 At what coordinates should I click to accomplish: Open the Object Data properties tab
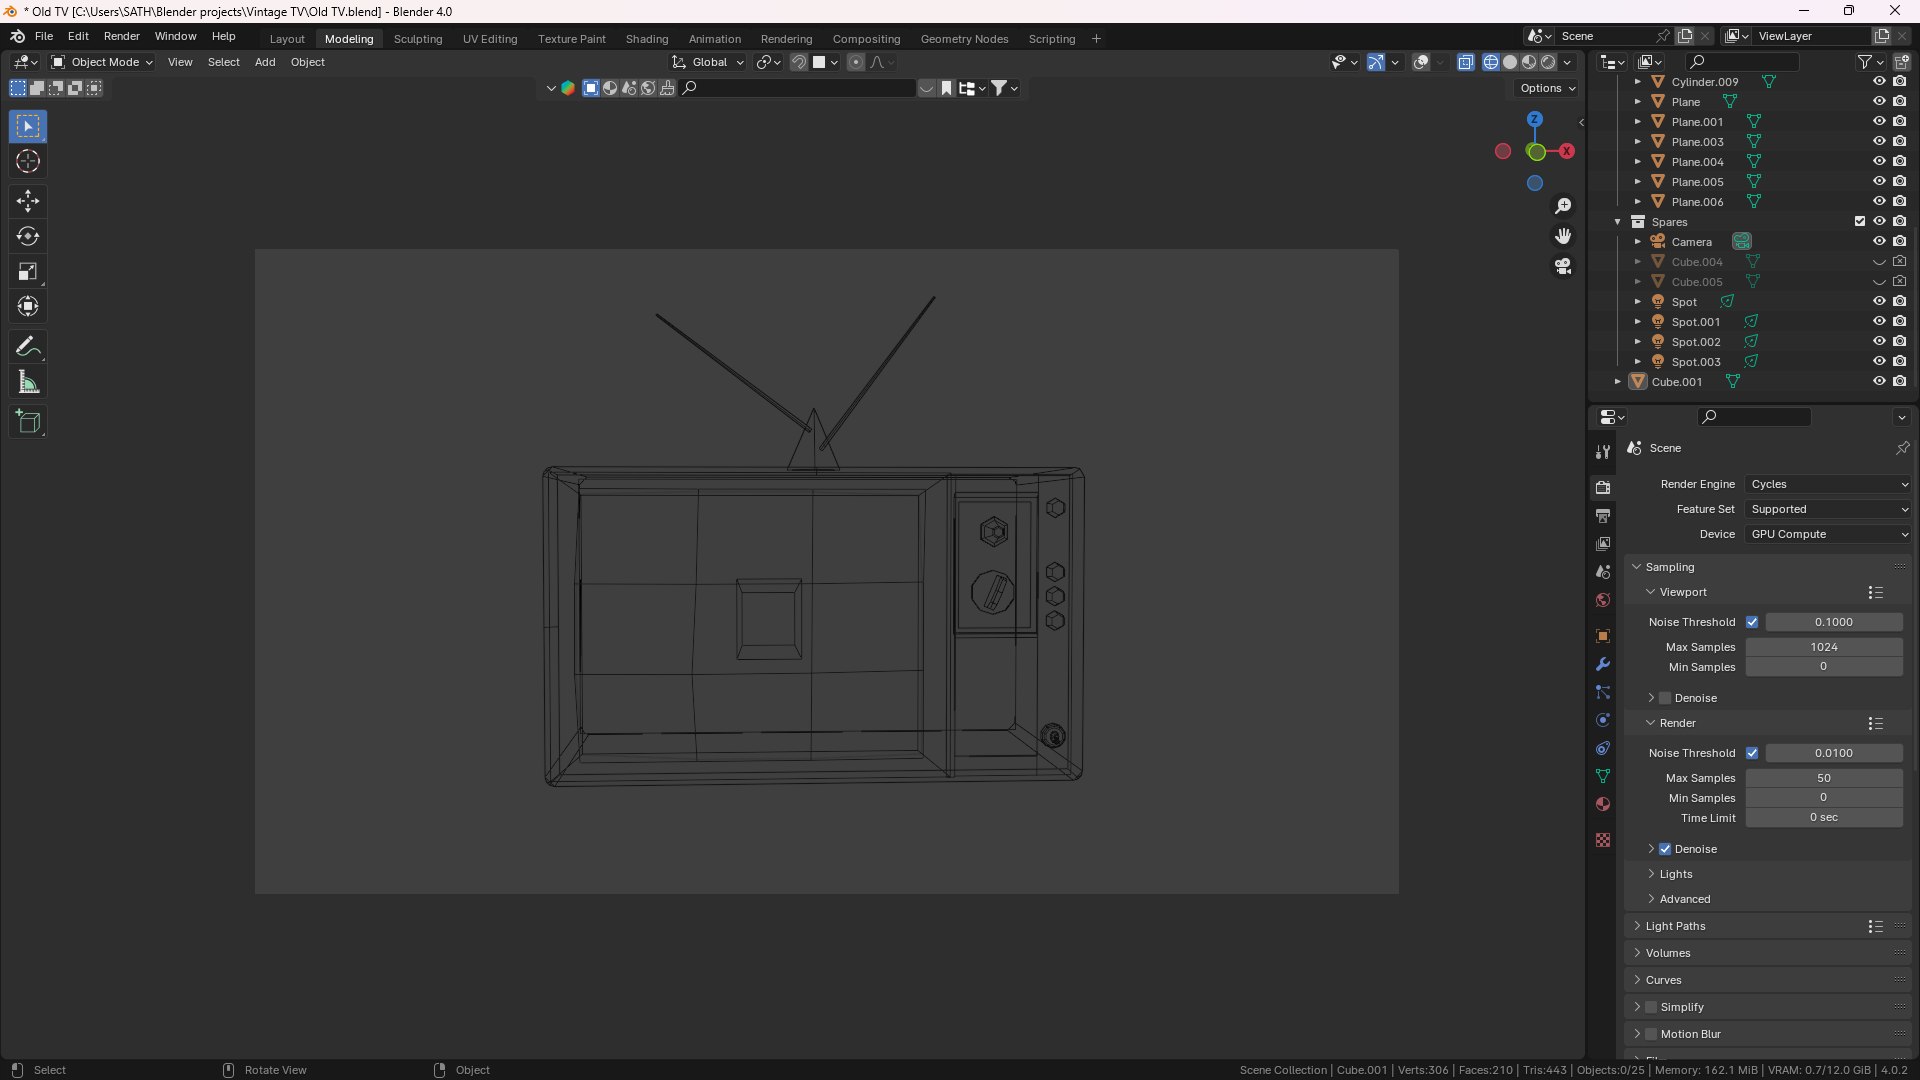coord(1603,776)
